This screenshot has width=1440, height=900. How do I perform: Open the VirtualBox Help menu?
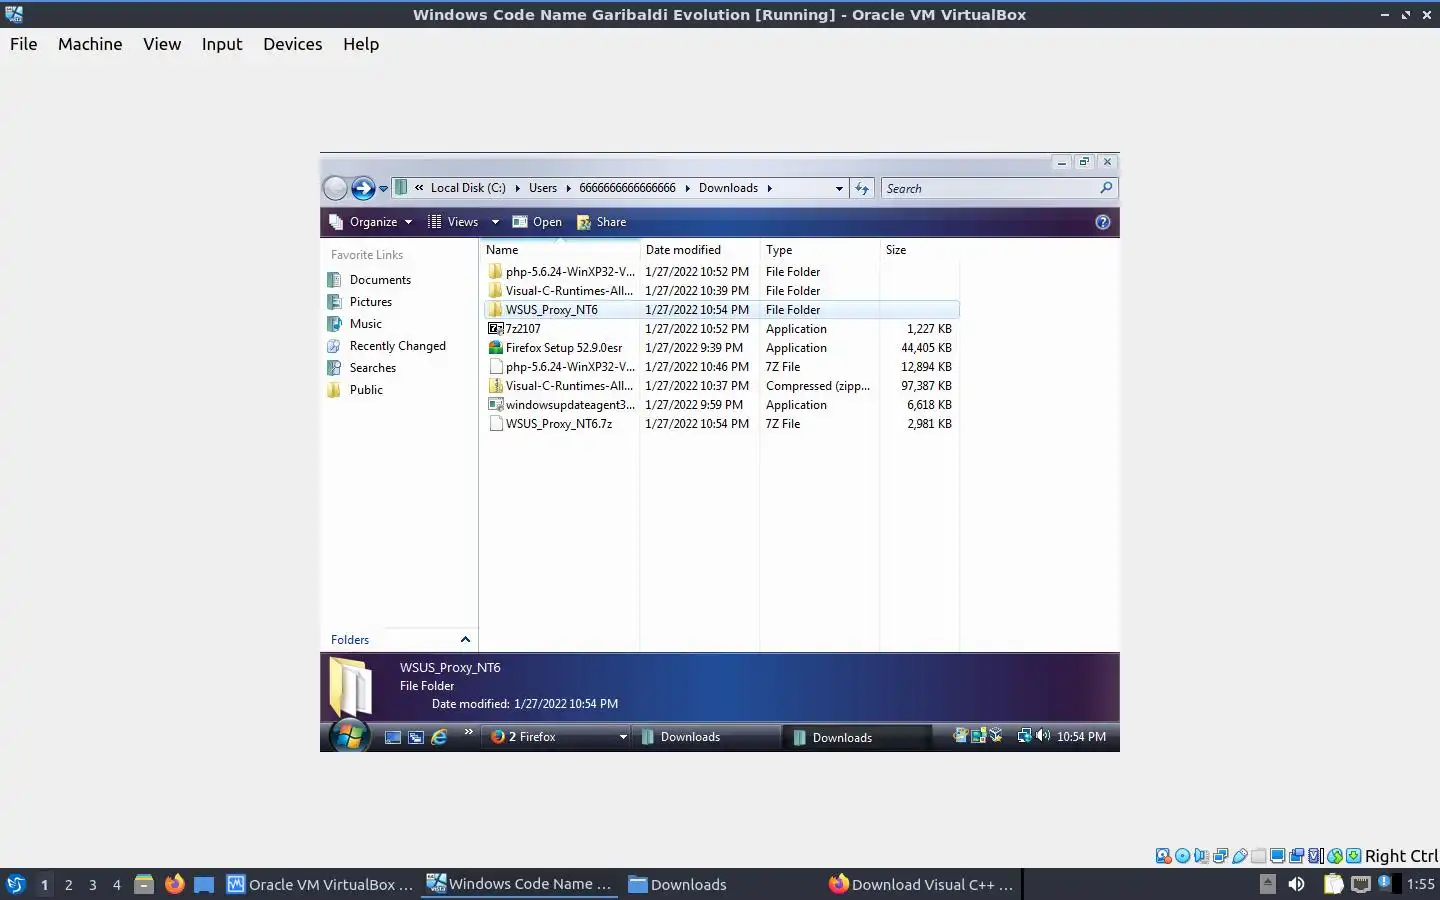361,44
